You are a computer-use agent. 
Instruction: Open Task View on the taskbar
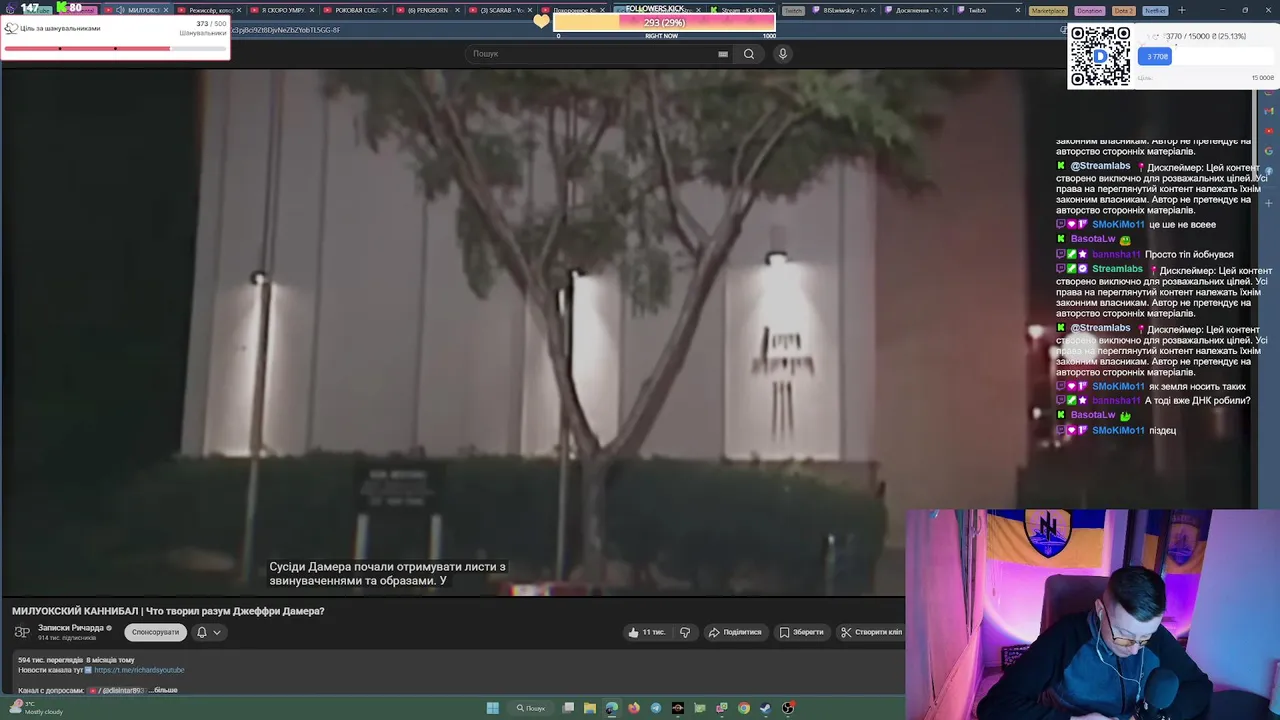point(568,708)
